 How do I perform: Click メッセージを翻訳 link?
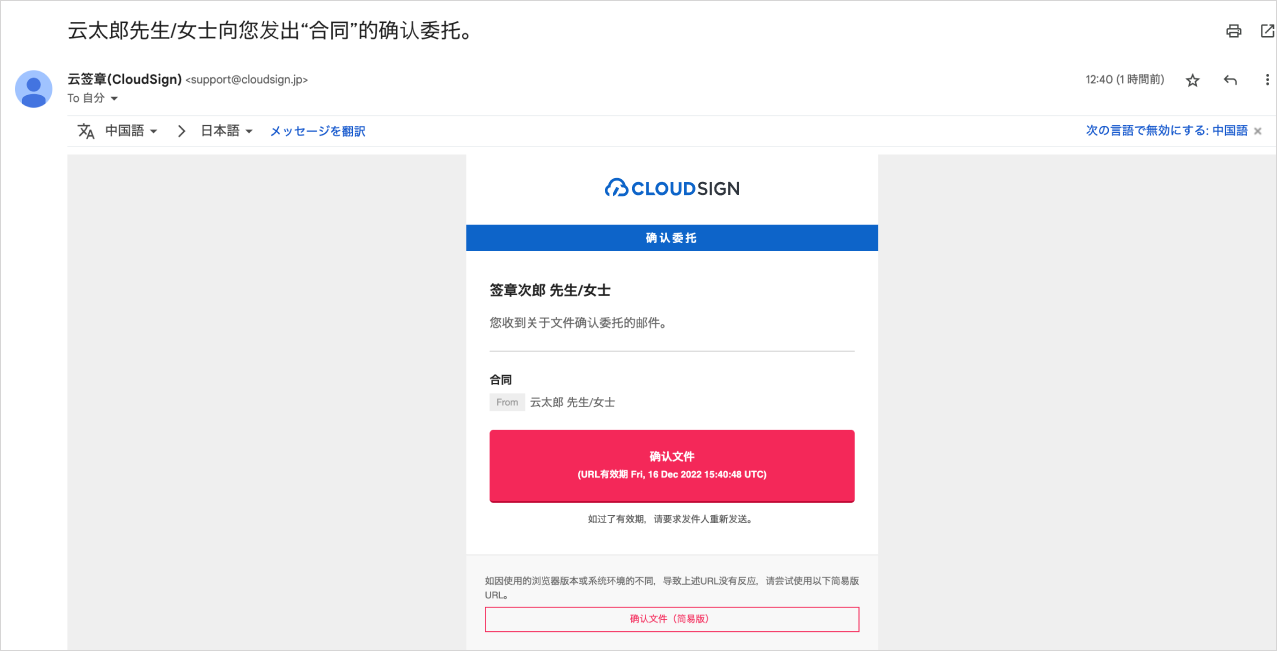pyautogui.click(x=318, y=131)
